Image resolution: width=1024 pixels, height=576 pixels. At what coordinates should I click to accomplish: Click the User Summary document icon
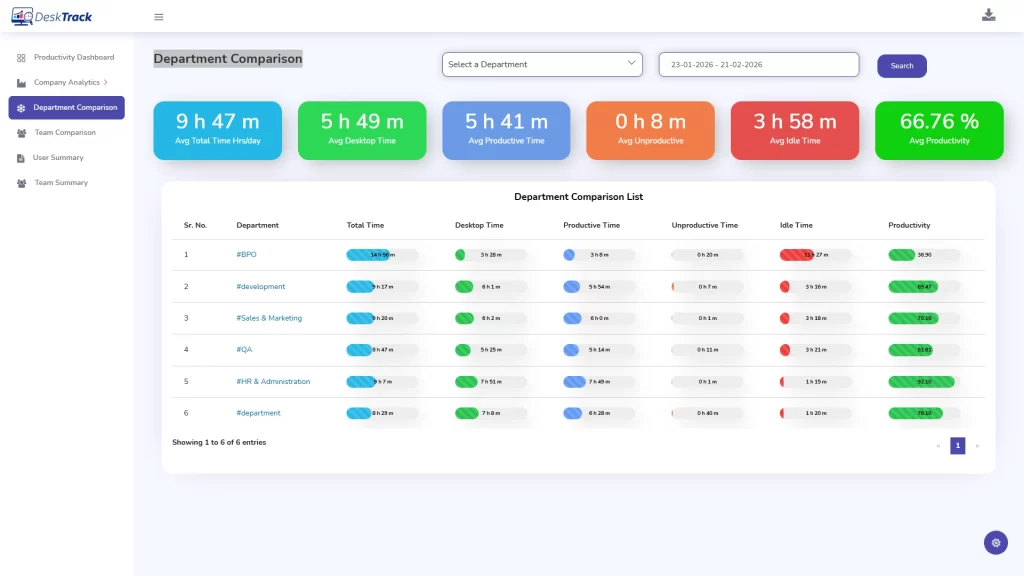click(x=20, y=158)
